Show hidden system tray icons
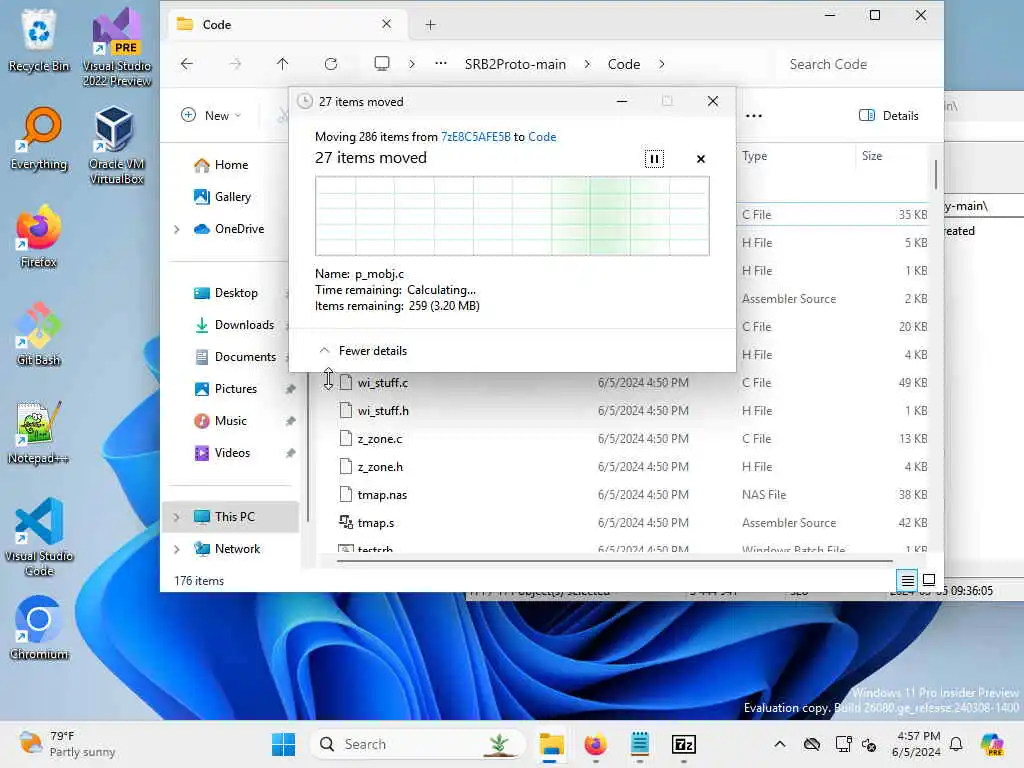This screenshot has height=768, width=1024. pos(780,744)
